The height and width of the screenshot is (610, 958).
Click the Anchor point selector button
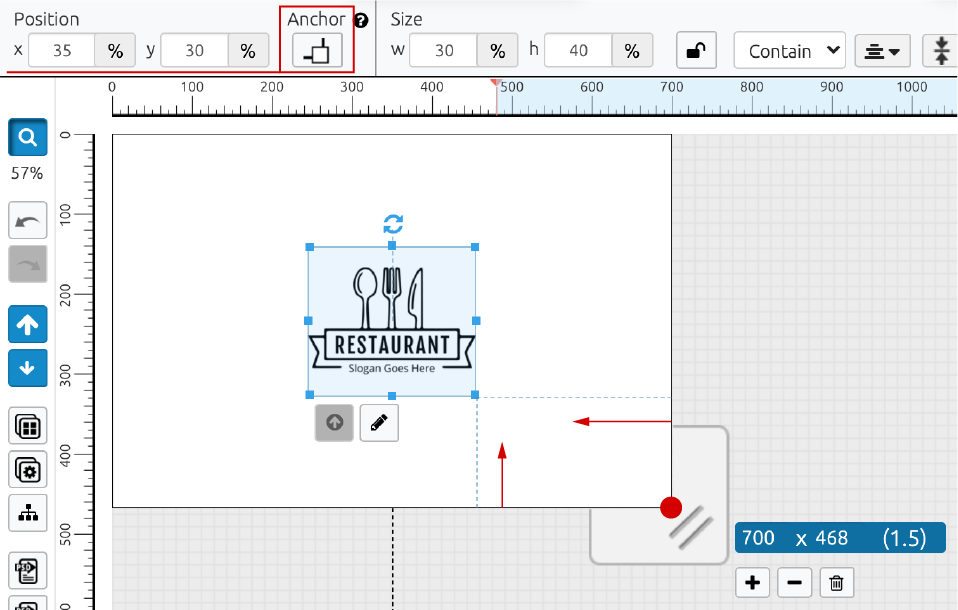316,50
